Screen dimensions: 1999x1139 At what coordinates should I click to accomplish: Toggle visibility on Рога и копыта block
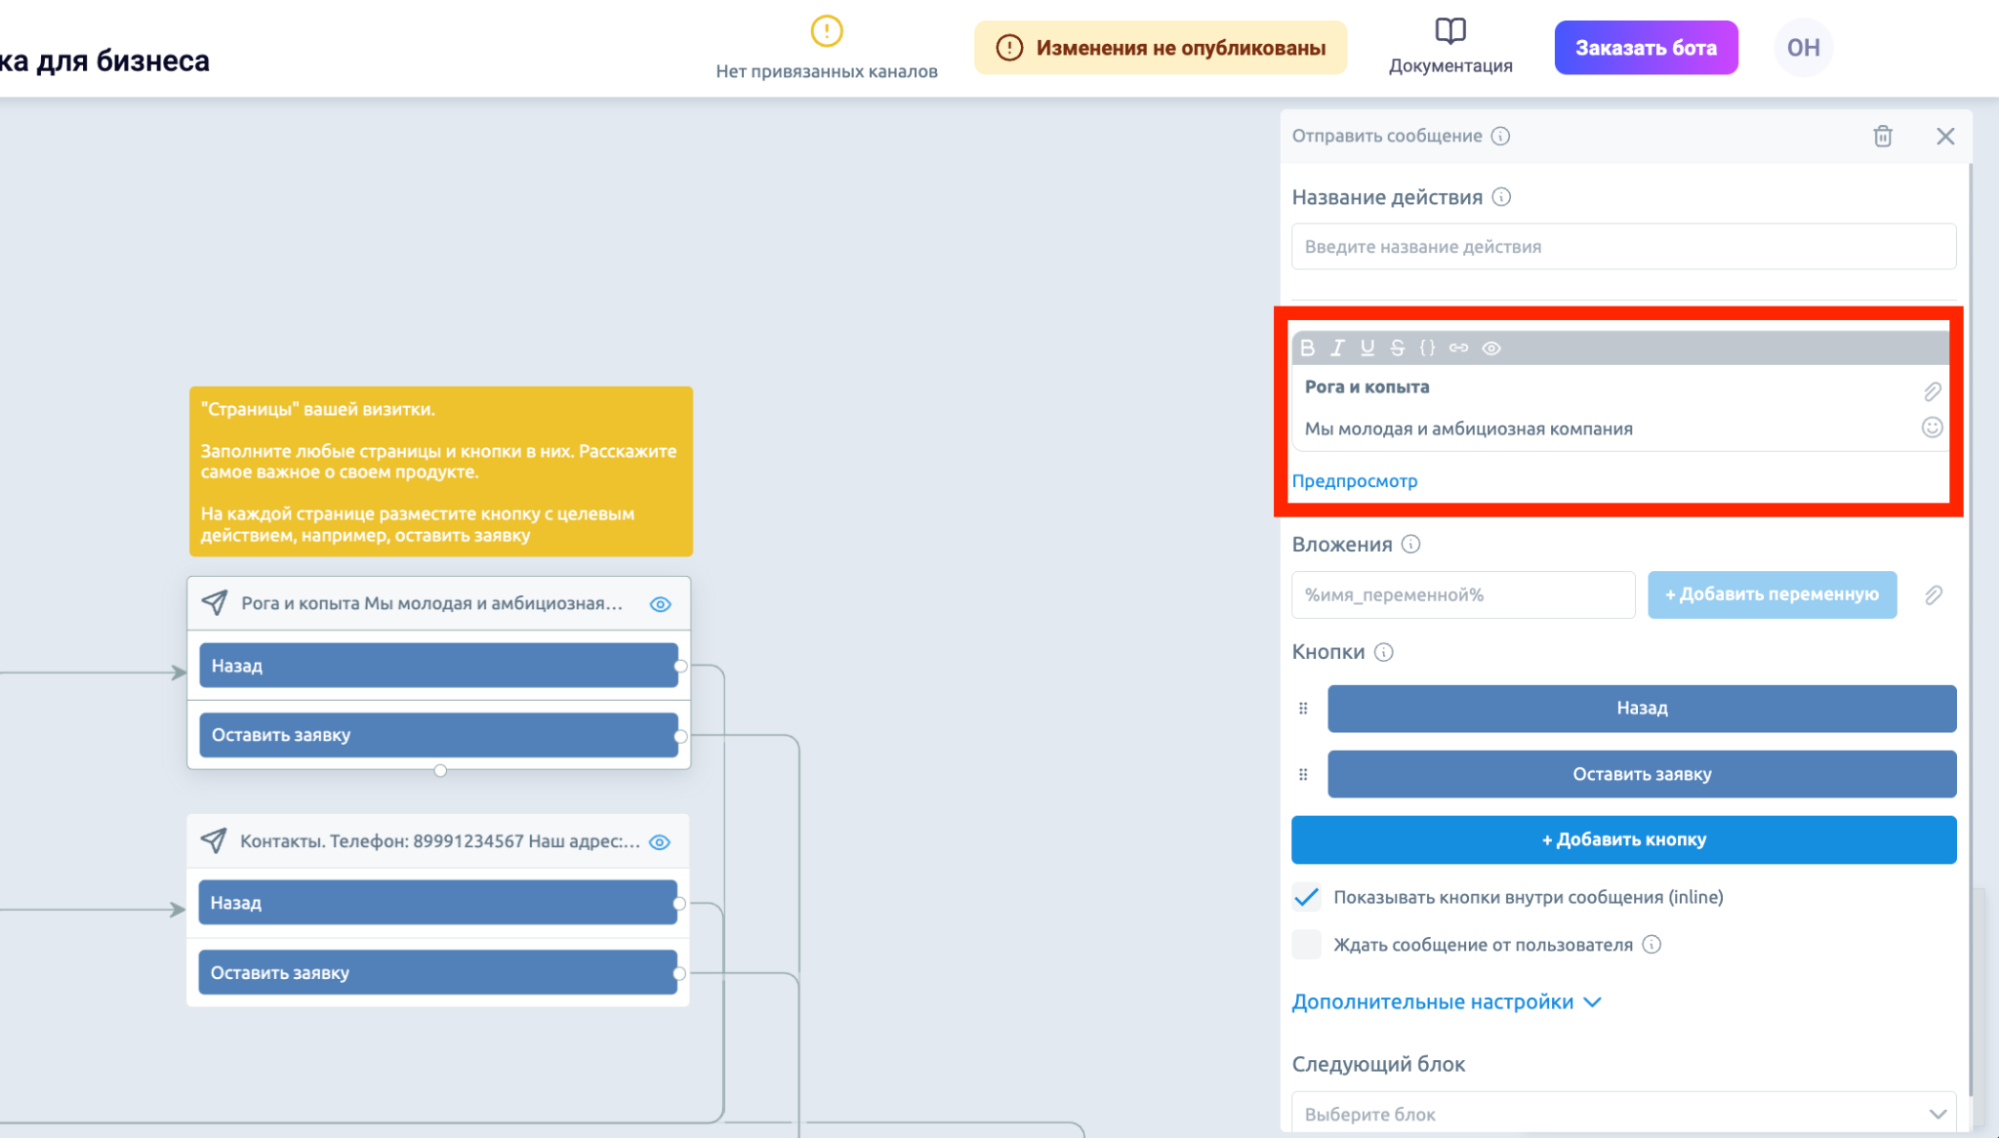coord(659,604)
